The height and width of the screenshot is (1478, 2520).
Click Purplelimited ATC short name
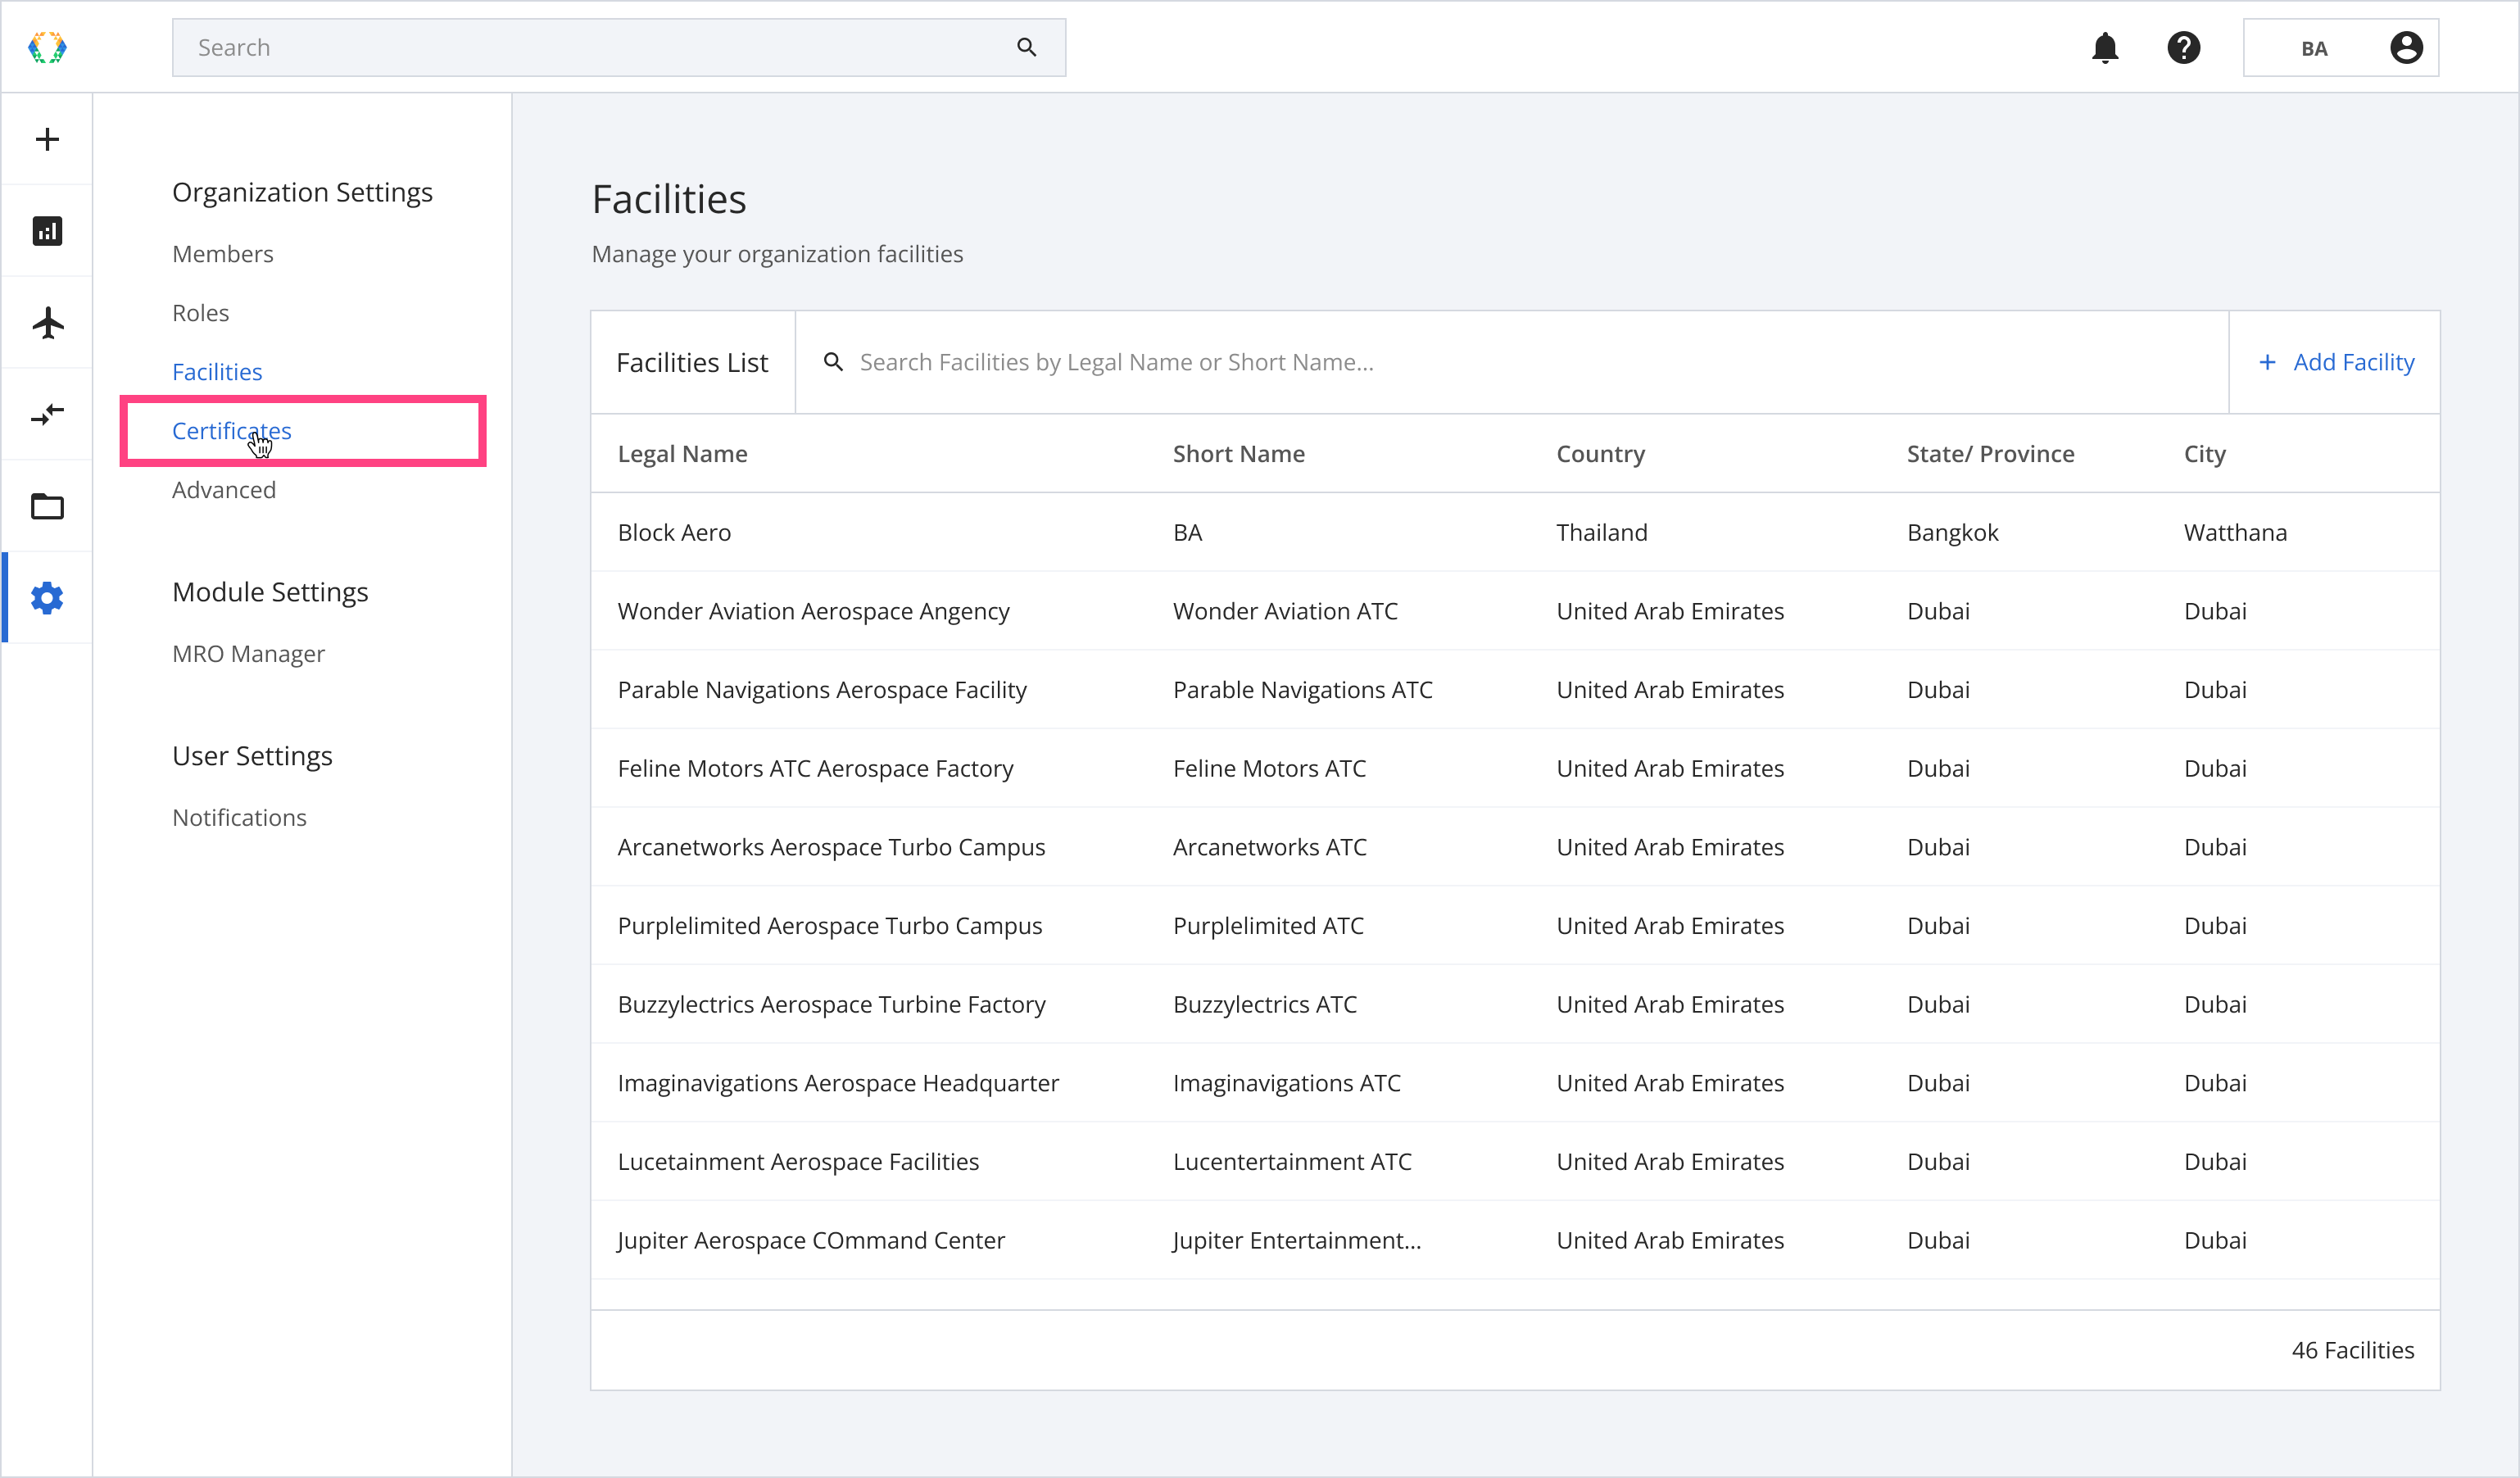(x=1269, y=926)
